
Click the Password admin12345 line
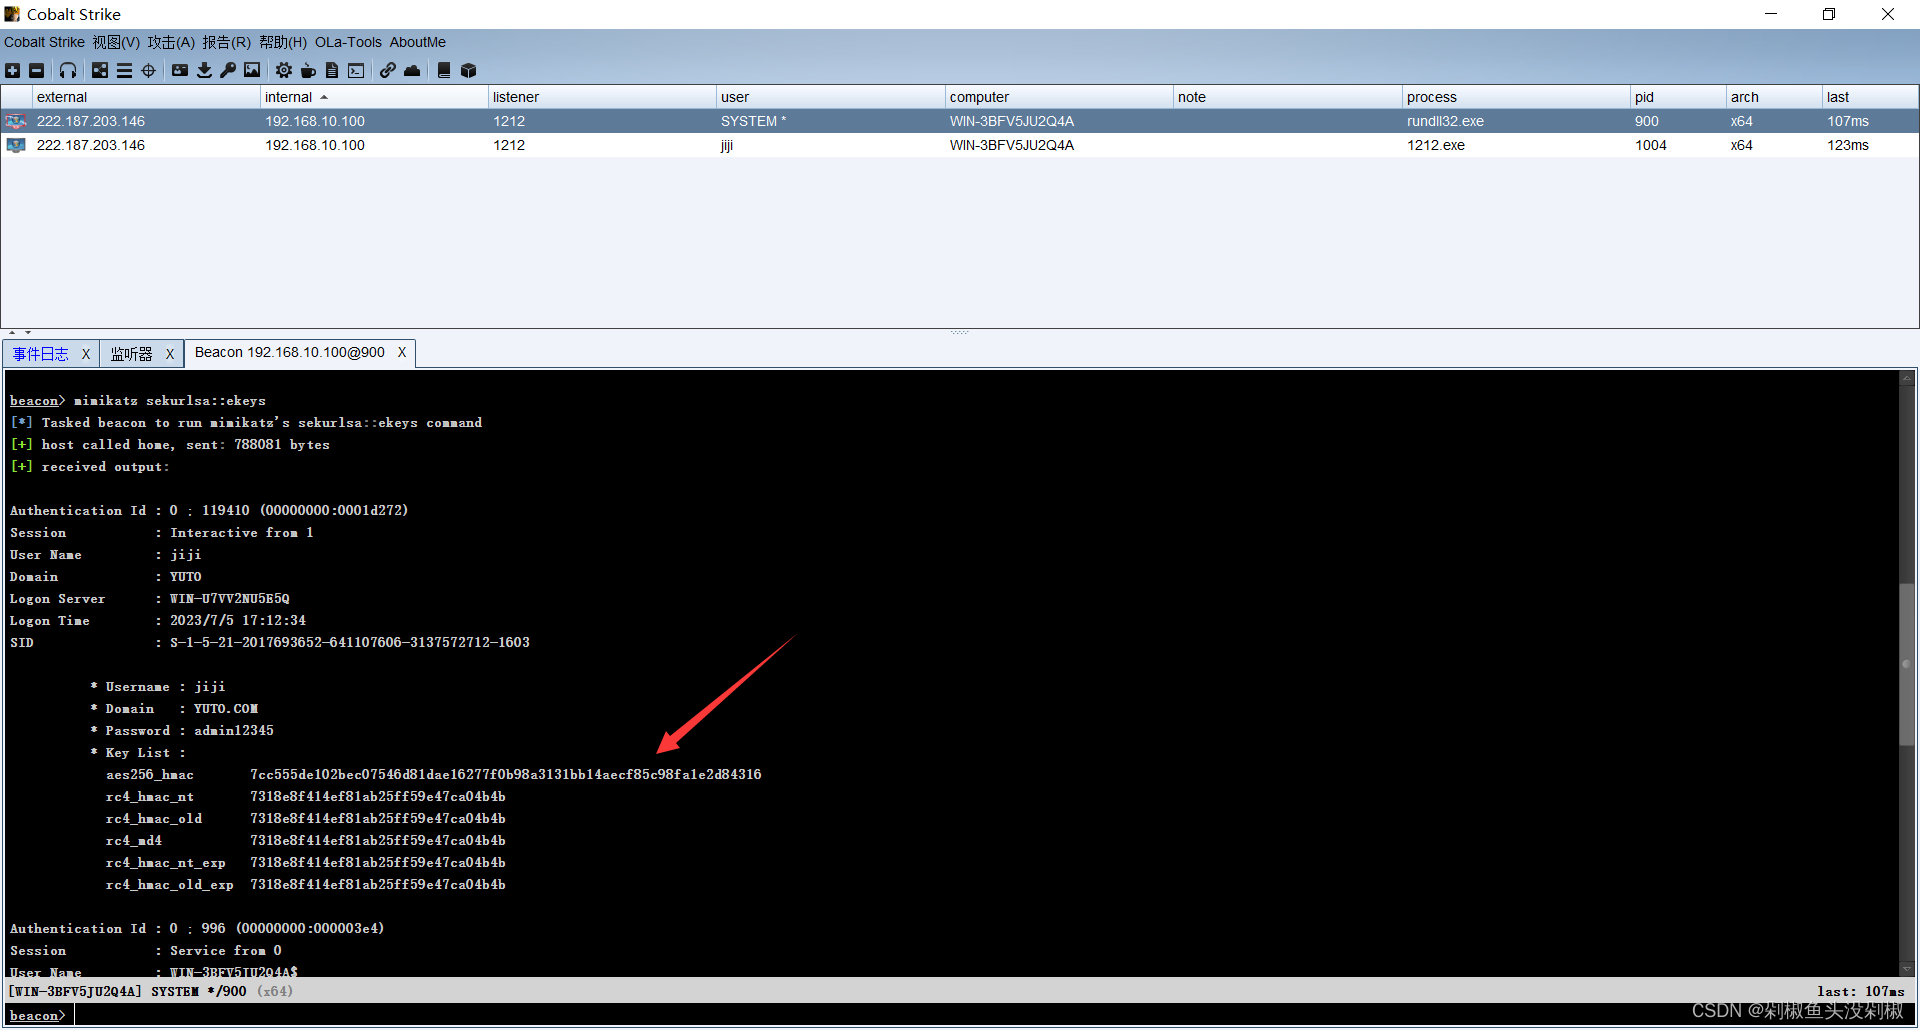182,731
